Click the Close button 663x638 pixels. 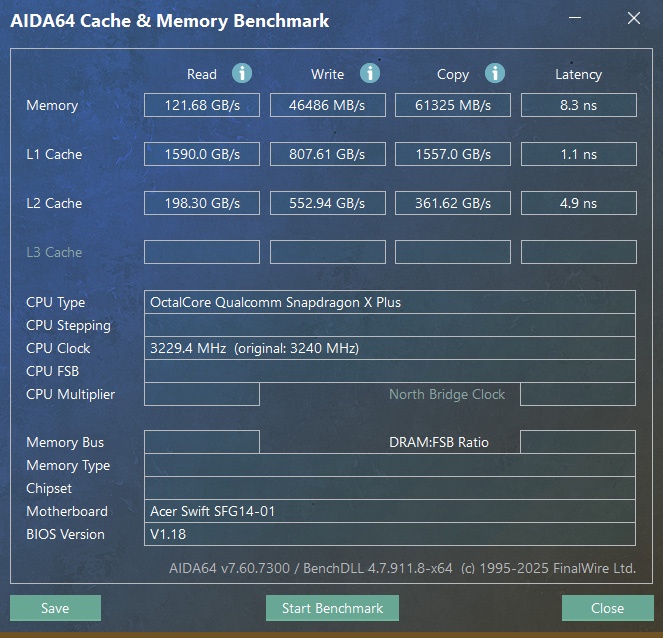click(608, 608)
